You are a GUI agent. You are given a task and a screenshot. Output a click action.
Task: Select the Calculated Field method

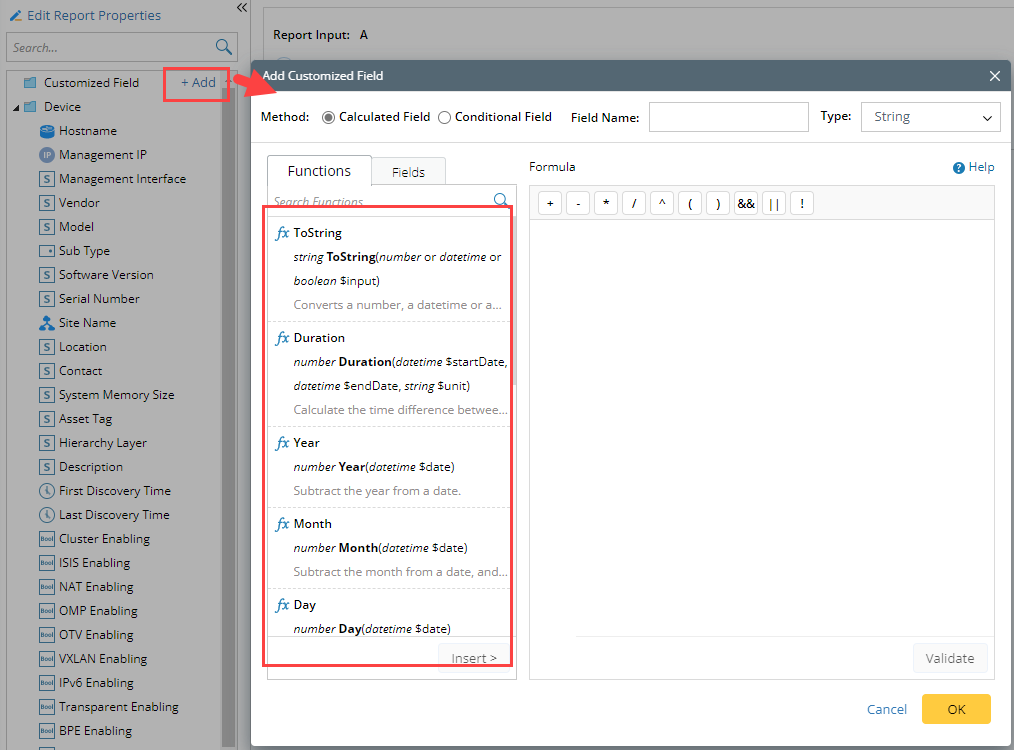pyautogui.click(x=328, y=117)
